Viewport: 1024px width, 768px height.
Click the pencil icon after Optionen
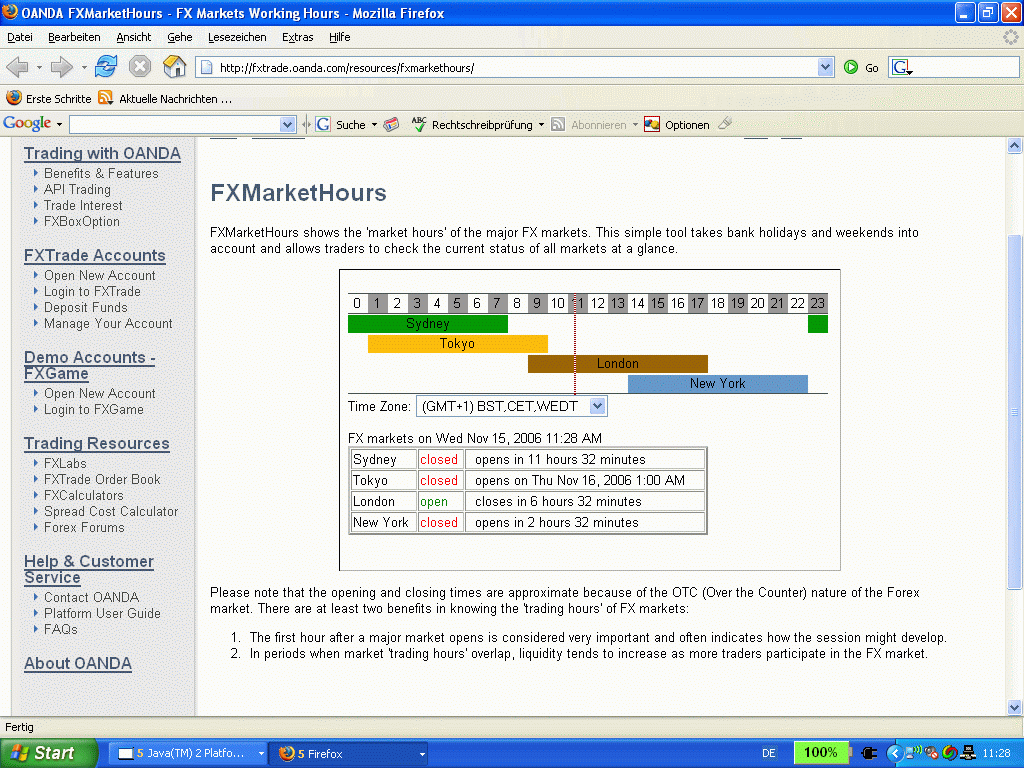(725, 124)
